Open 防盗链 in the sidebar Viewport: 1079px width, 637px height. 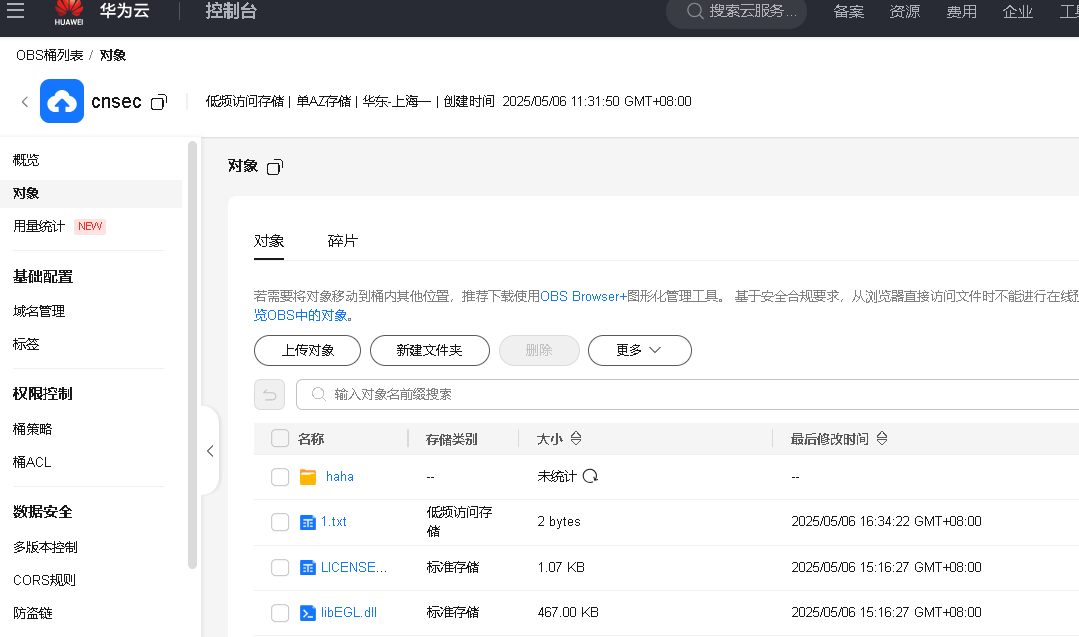pyautogui.click(x=32, y=614)
